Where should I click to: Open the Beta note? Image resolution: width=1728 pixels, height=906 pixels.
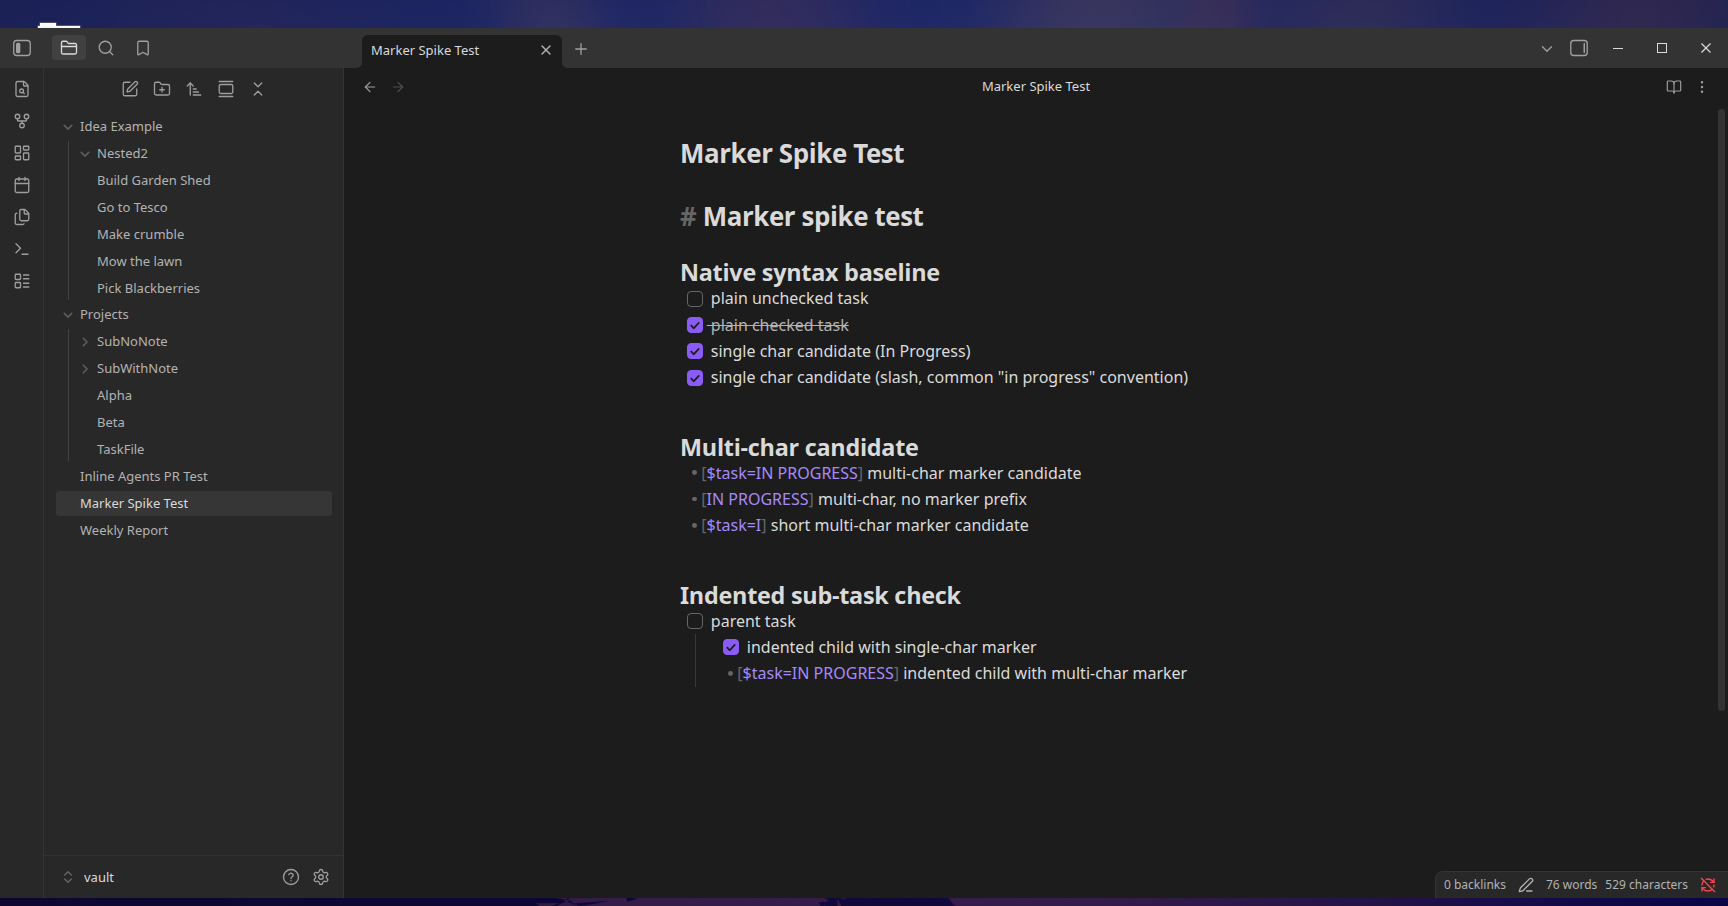click(111, 422)
